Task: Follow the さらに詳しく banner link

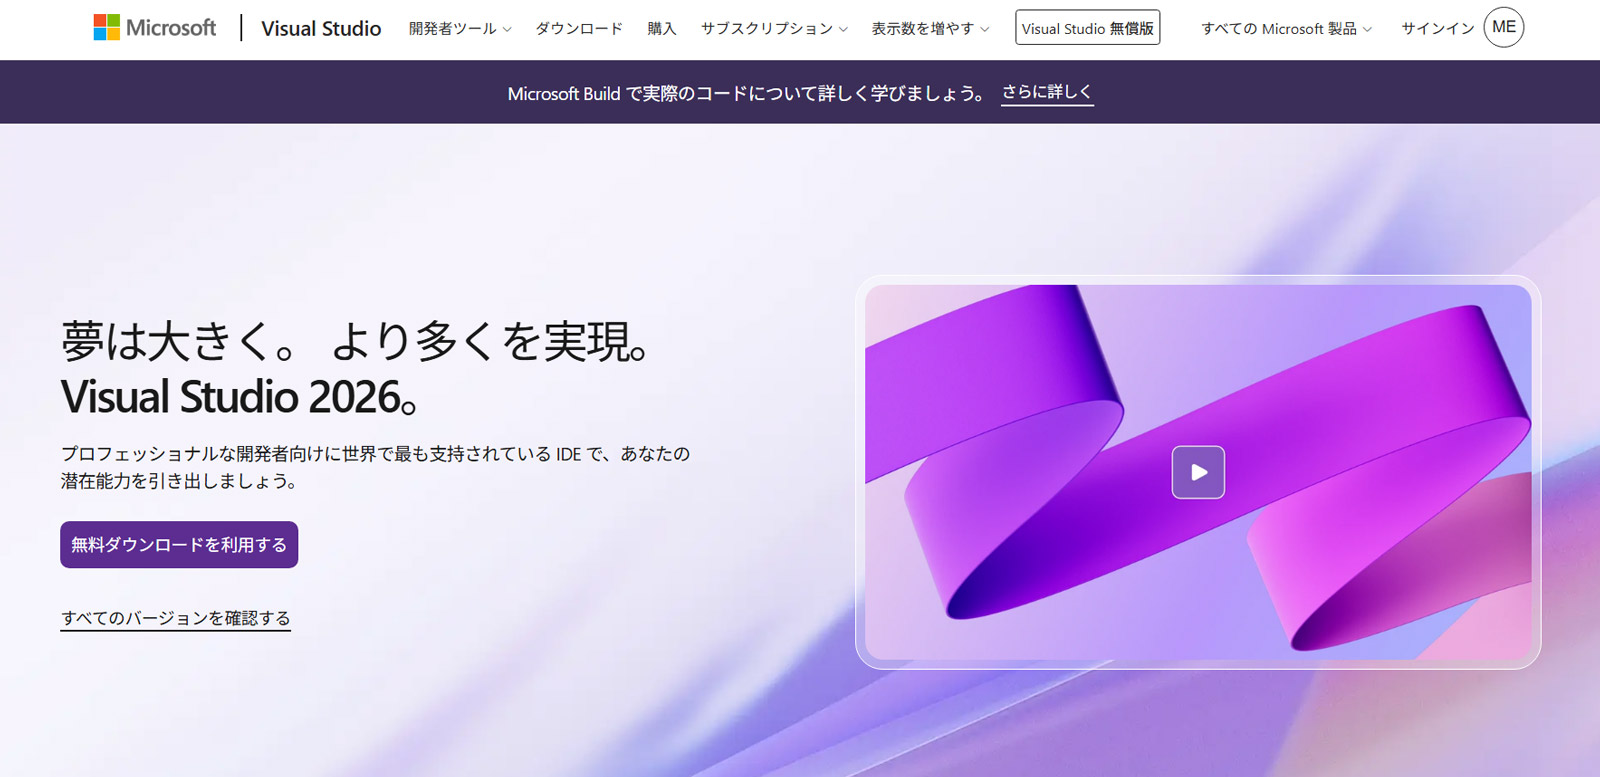Action: click(x=1047, y=92)
